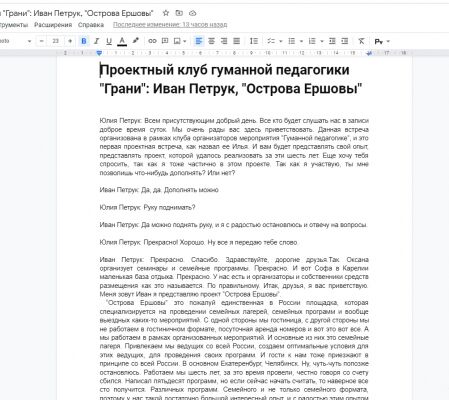Click the line 'Юлия Петрук: Прекрасно! Хорошо'
449x400 pixels.
point(198,242)
